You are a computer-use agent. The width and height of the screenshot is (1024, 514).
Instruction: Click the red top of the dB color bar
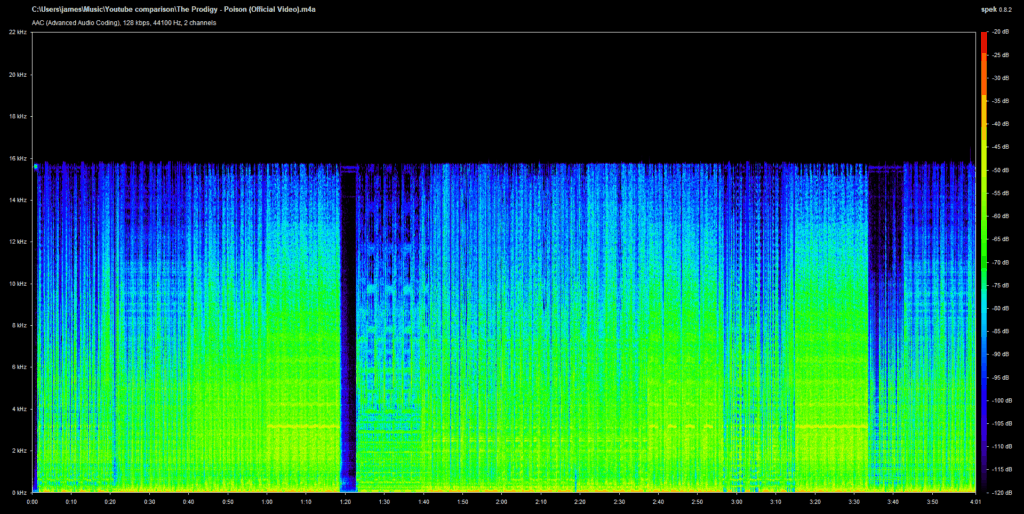tap(984, 36)
